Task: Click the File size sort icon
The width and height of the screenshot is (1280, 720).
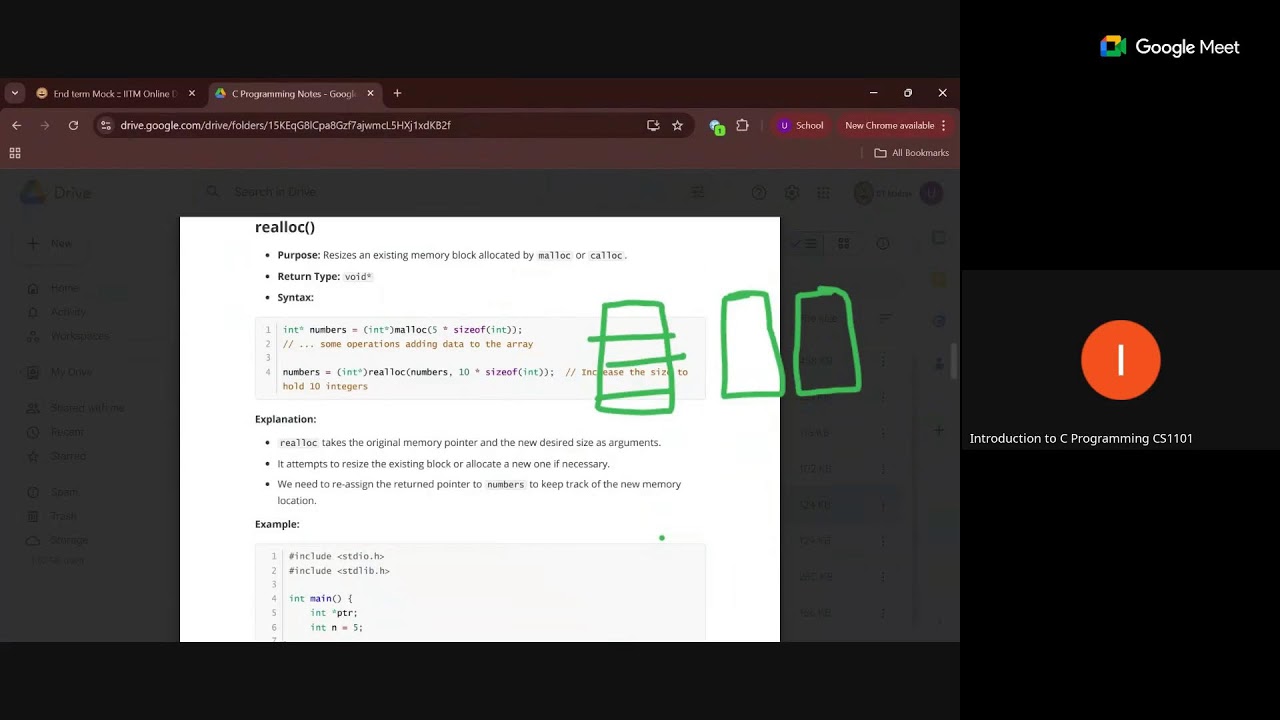Action: tap(885, 318)
